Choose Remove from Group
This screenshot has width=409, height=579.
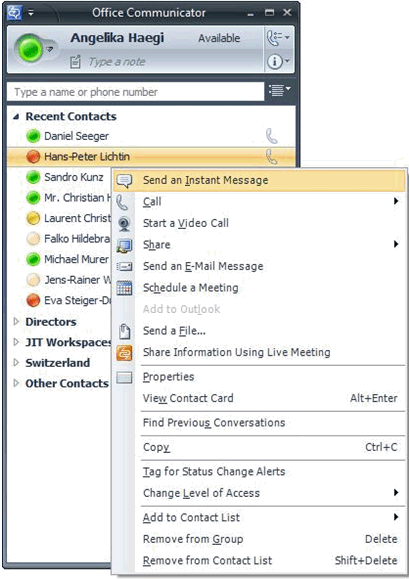(259, 539)
